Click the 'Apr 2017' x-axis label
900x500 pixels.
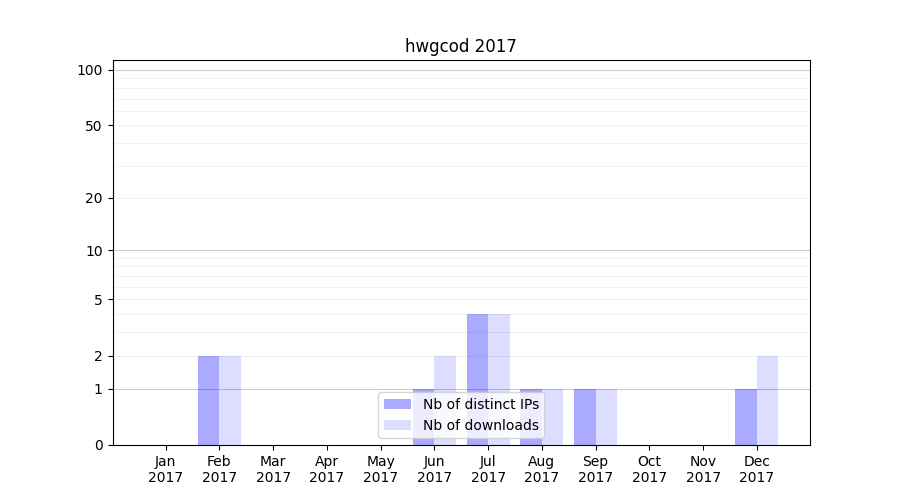click(x=327, y=469)
